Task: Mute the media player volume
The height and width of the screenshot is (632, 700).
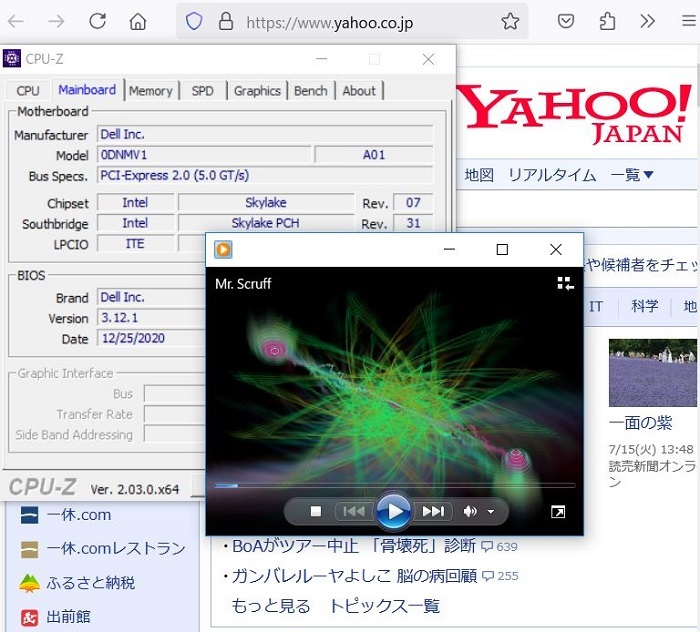Action: 470,512
